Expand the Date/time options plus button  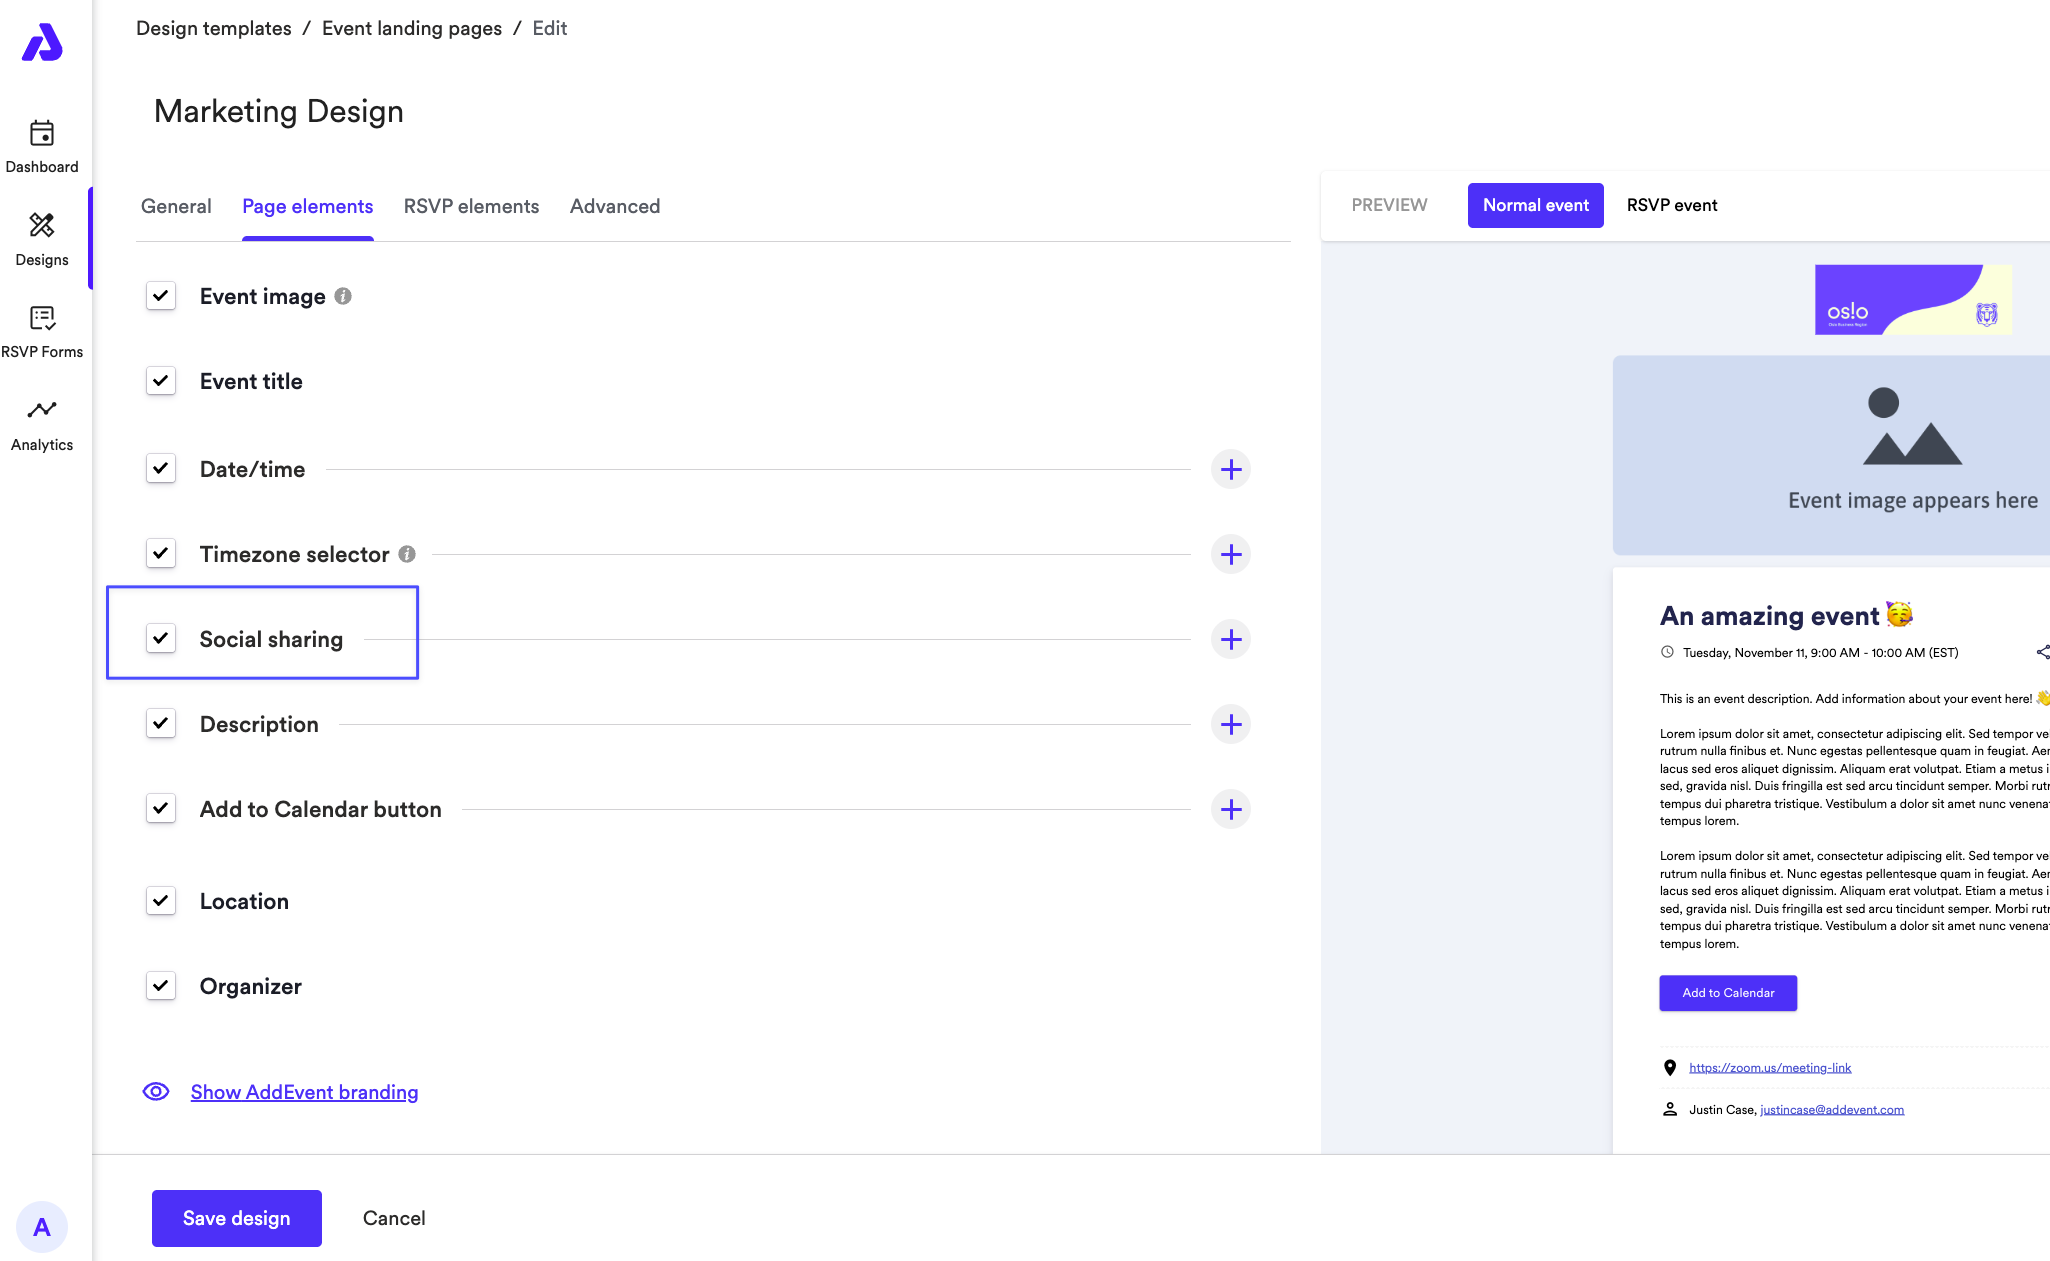click(1231, 469)
